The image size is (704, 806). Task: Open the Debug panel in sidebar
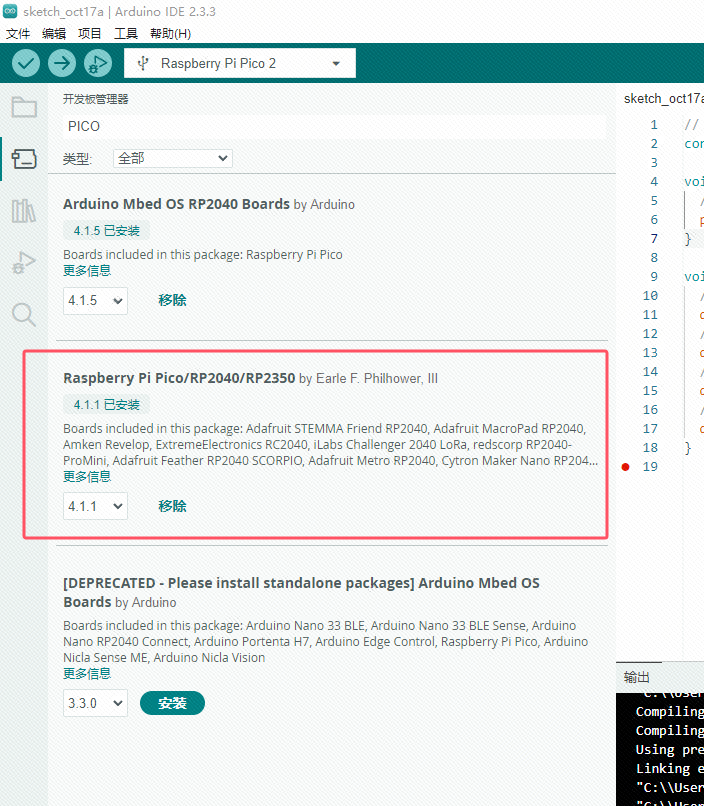(x=24, y=263)
